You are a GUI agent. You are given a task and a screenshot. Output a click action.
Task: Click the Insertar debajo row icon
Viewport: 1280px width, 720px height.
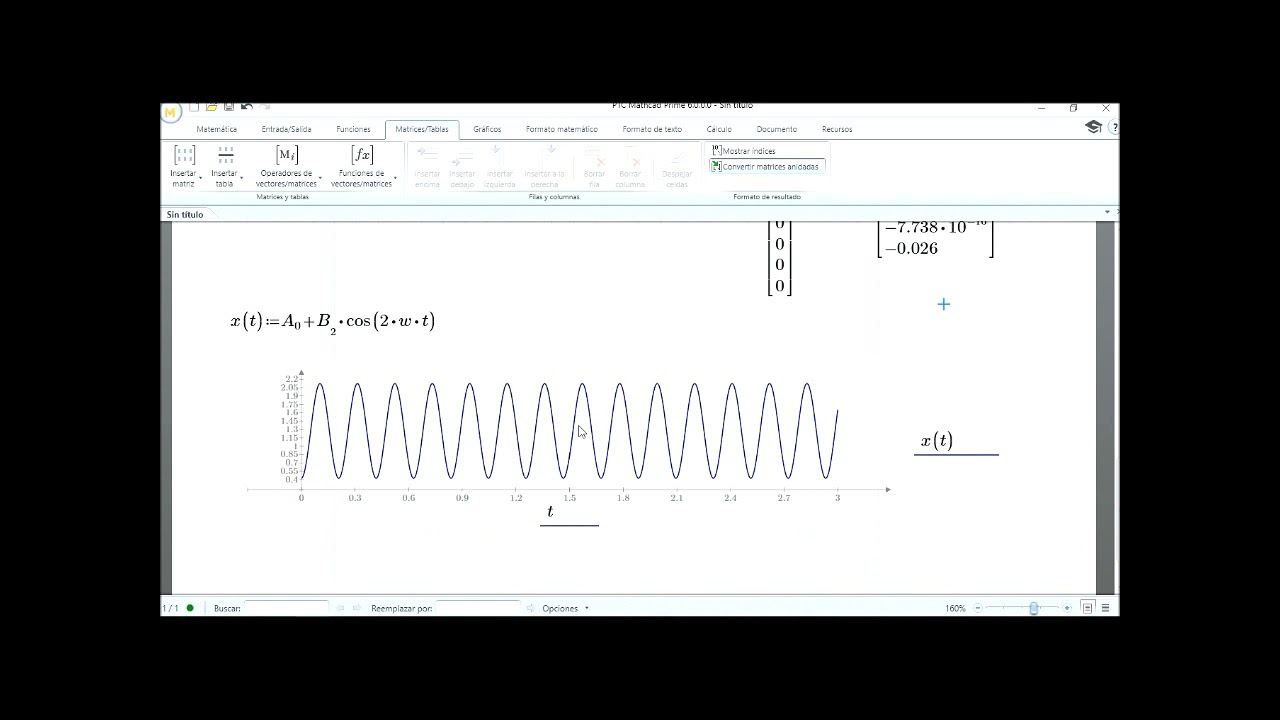pyautogui.click(x=462, y=155)
